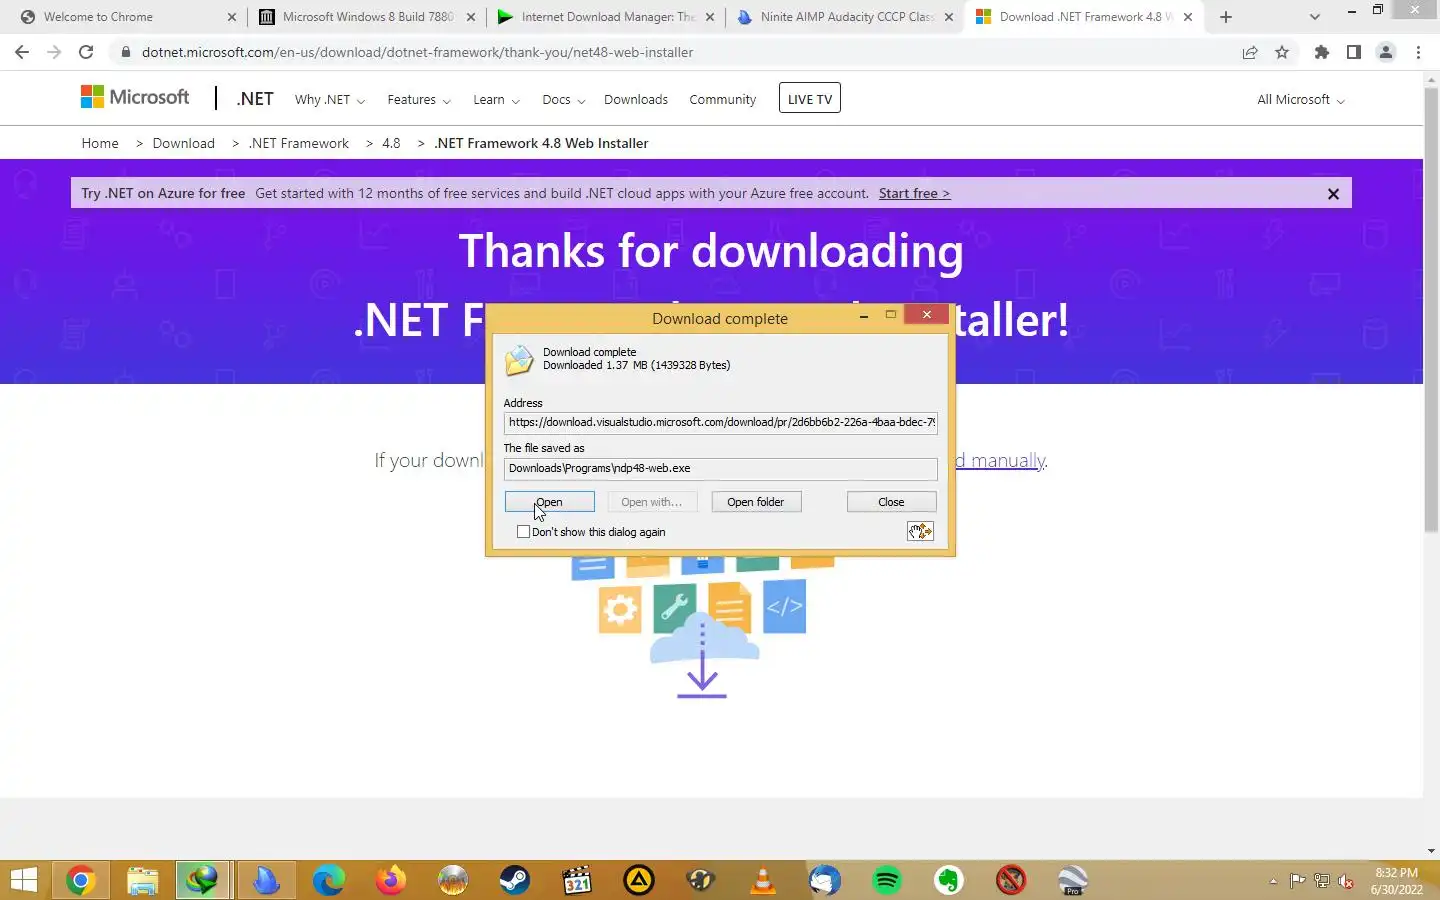Open the Community nav item
Viewport: 1440px width, 900px height.
tap(723, 100)
